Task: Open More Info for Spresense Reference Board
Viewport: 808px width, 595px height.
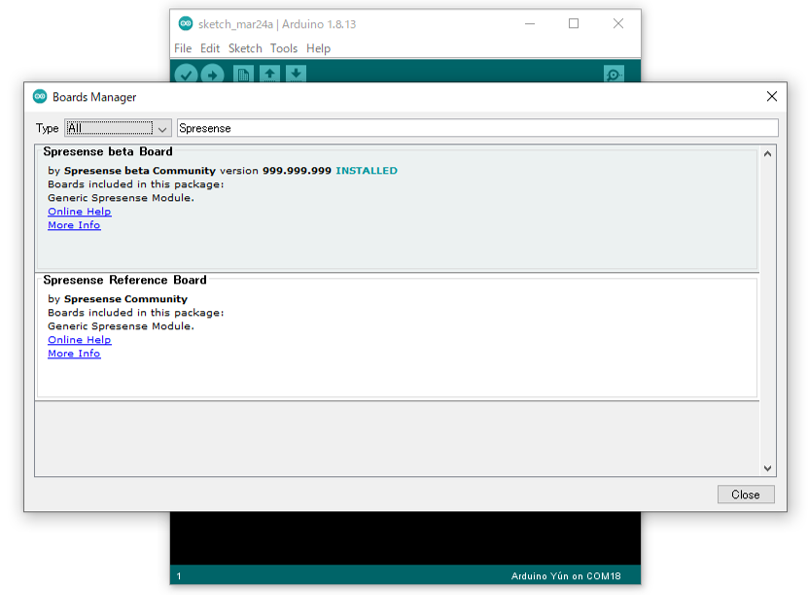Action: coord(74,354)
